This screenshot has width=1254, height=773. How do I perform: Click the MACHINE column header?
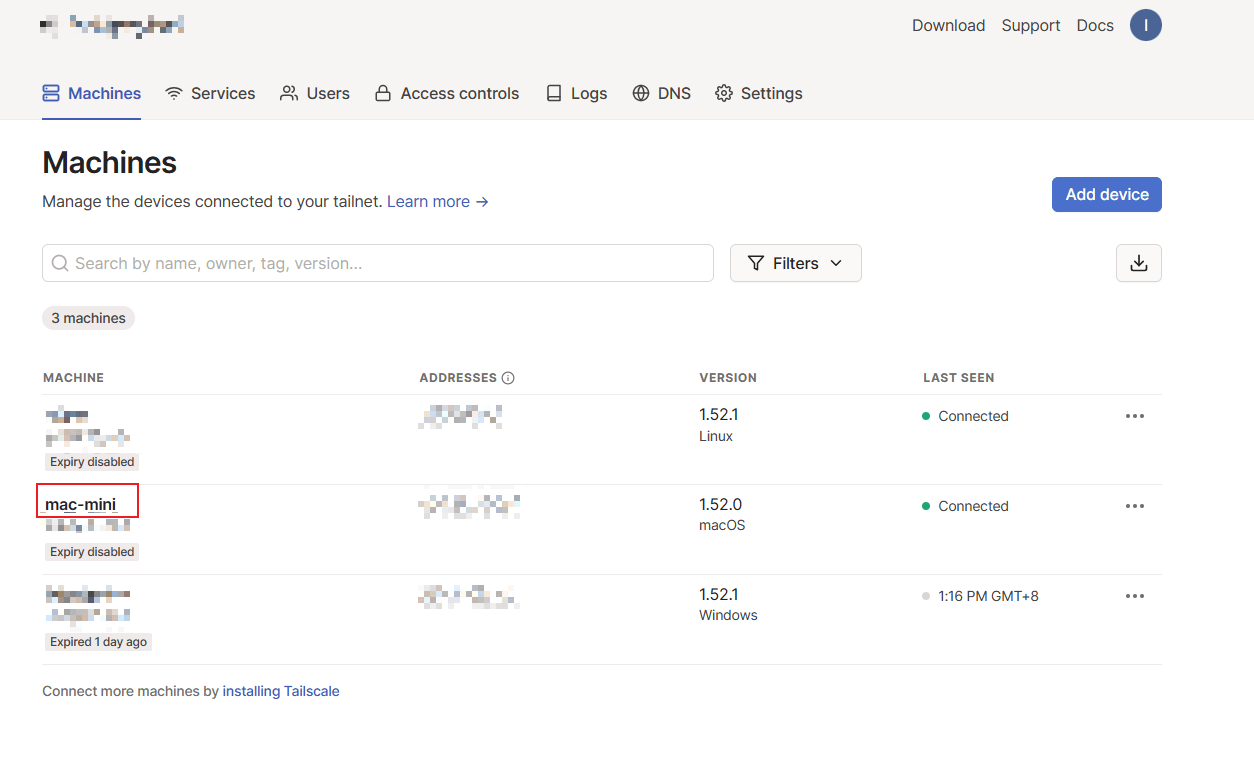73,378
